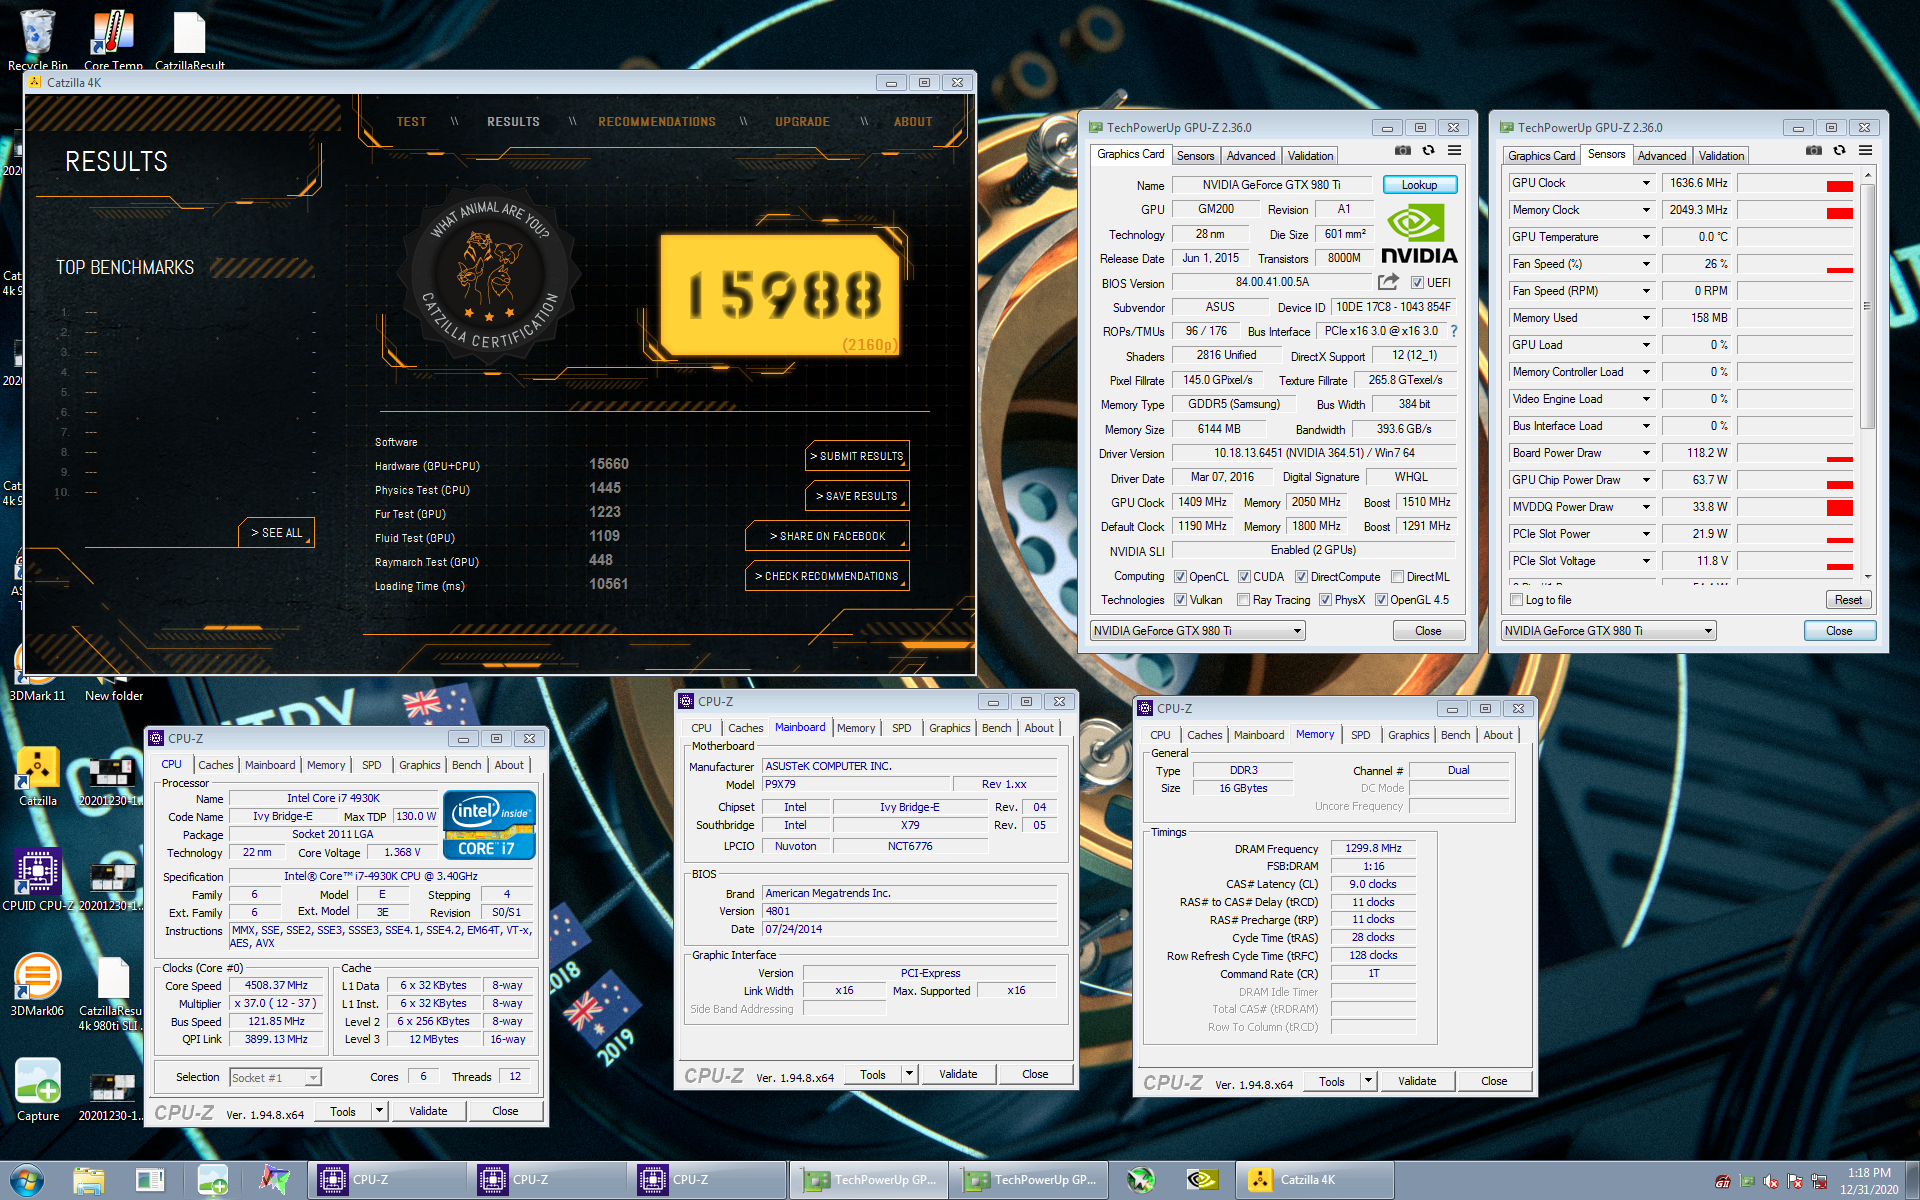Toggle the UEFI checkbox in GPU-Z

coord(1417,283)
